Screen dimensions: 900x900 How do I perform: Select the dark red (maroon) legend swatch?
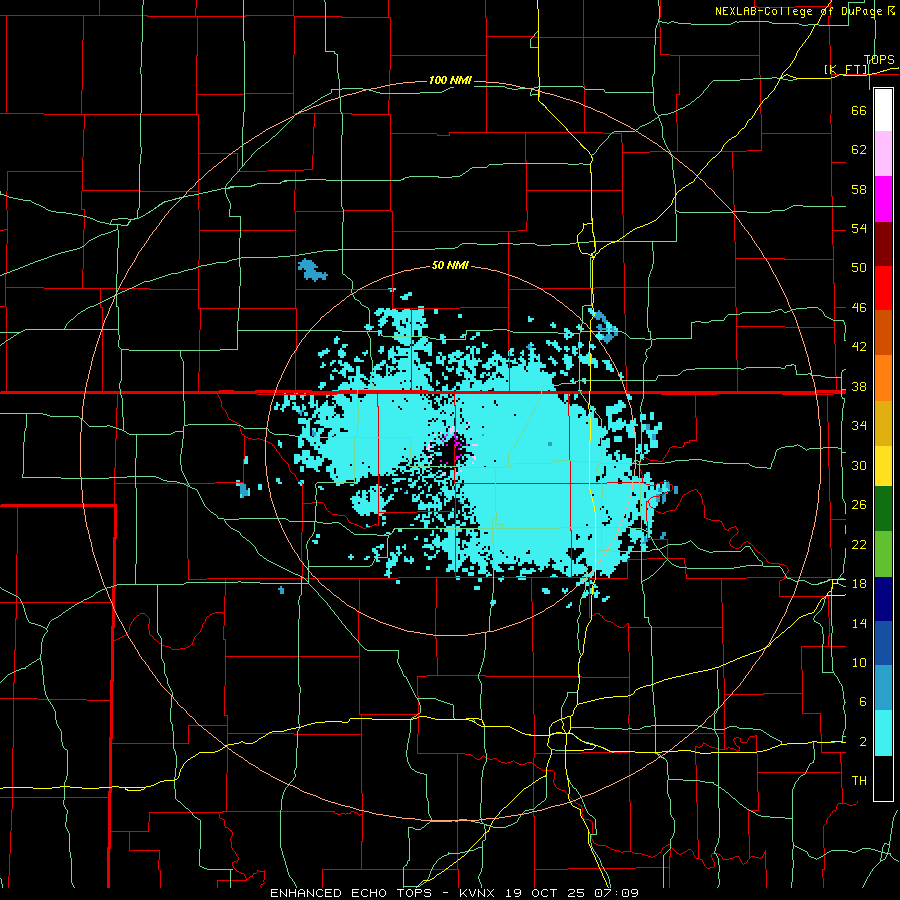(883, 244)
